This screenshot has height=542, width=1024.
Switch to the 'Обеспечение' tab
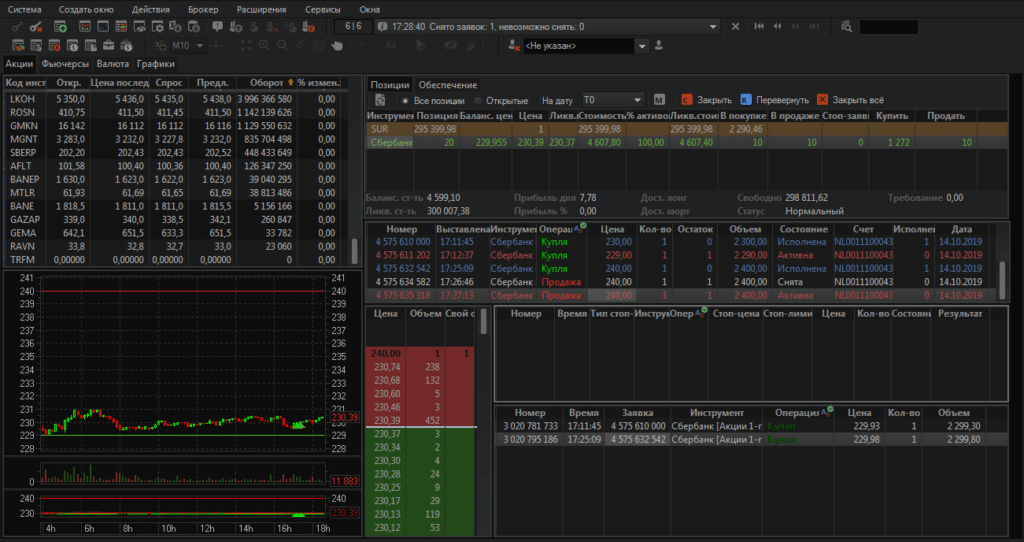coord(447,84)
